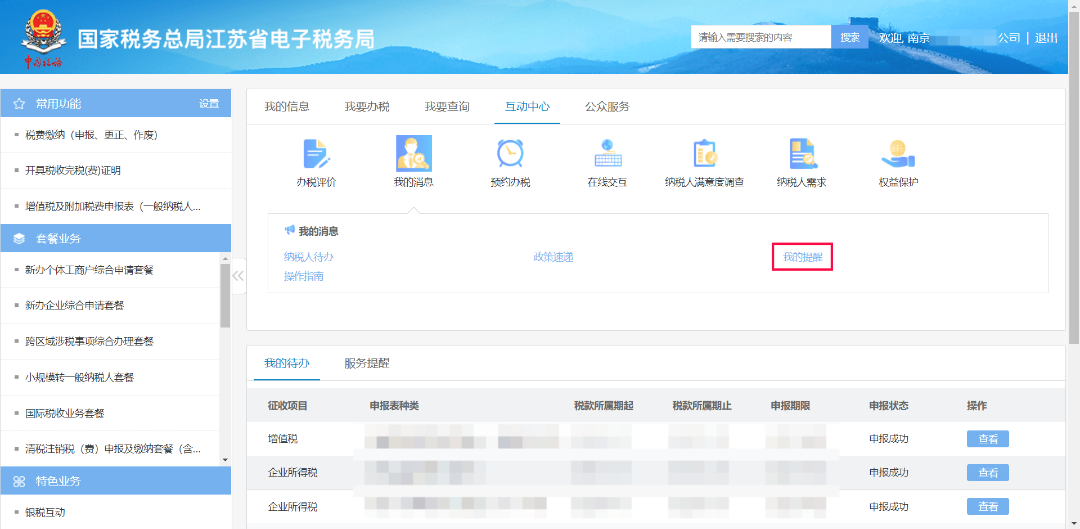Open 设置 in 常用功能 header
This screenshot has height=529, width=1080.
coord(208,104)
